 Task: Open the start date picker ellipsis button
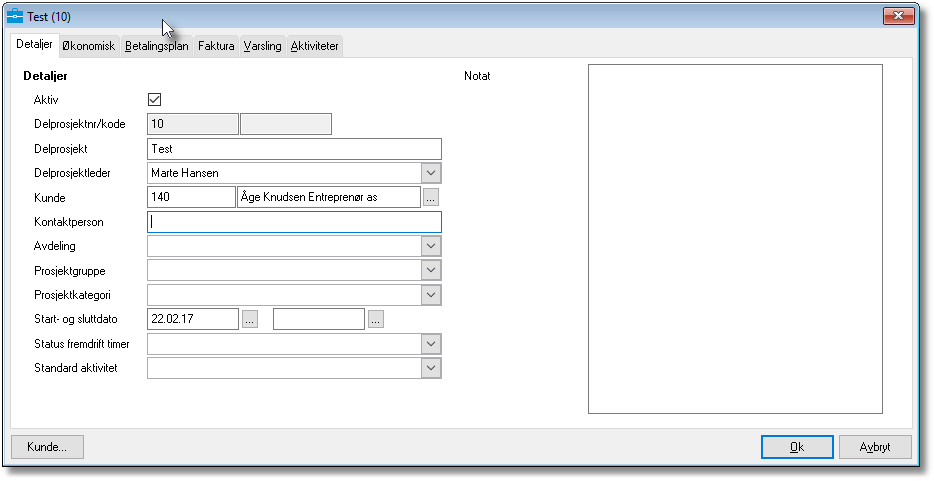(x=250, y=319)
